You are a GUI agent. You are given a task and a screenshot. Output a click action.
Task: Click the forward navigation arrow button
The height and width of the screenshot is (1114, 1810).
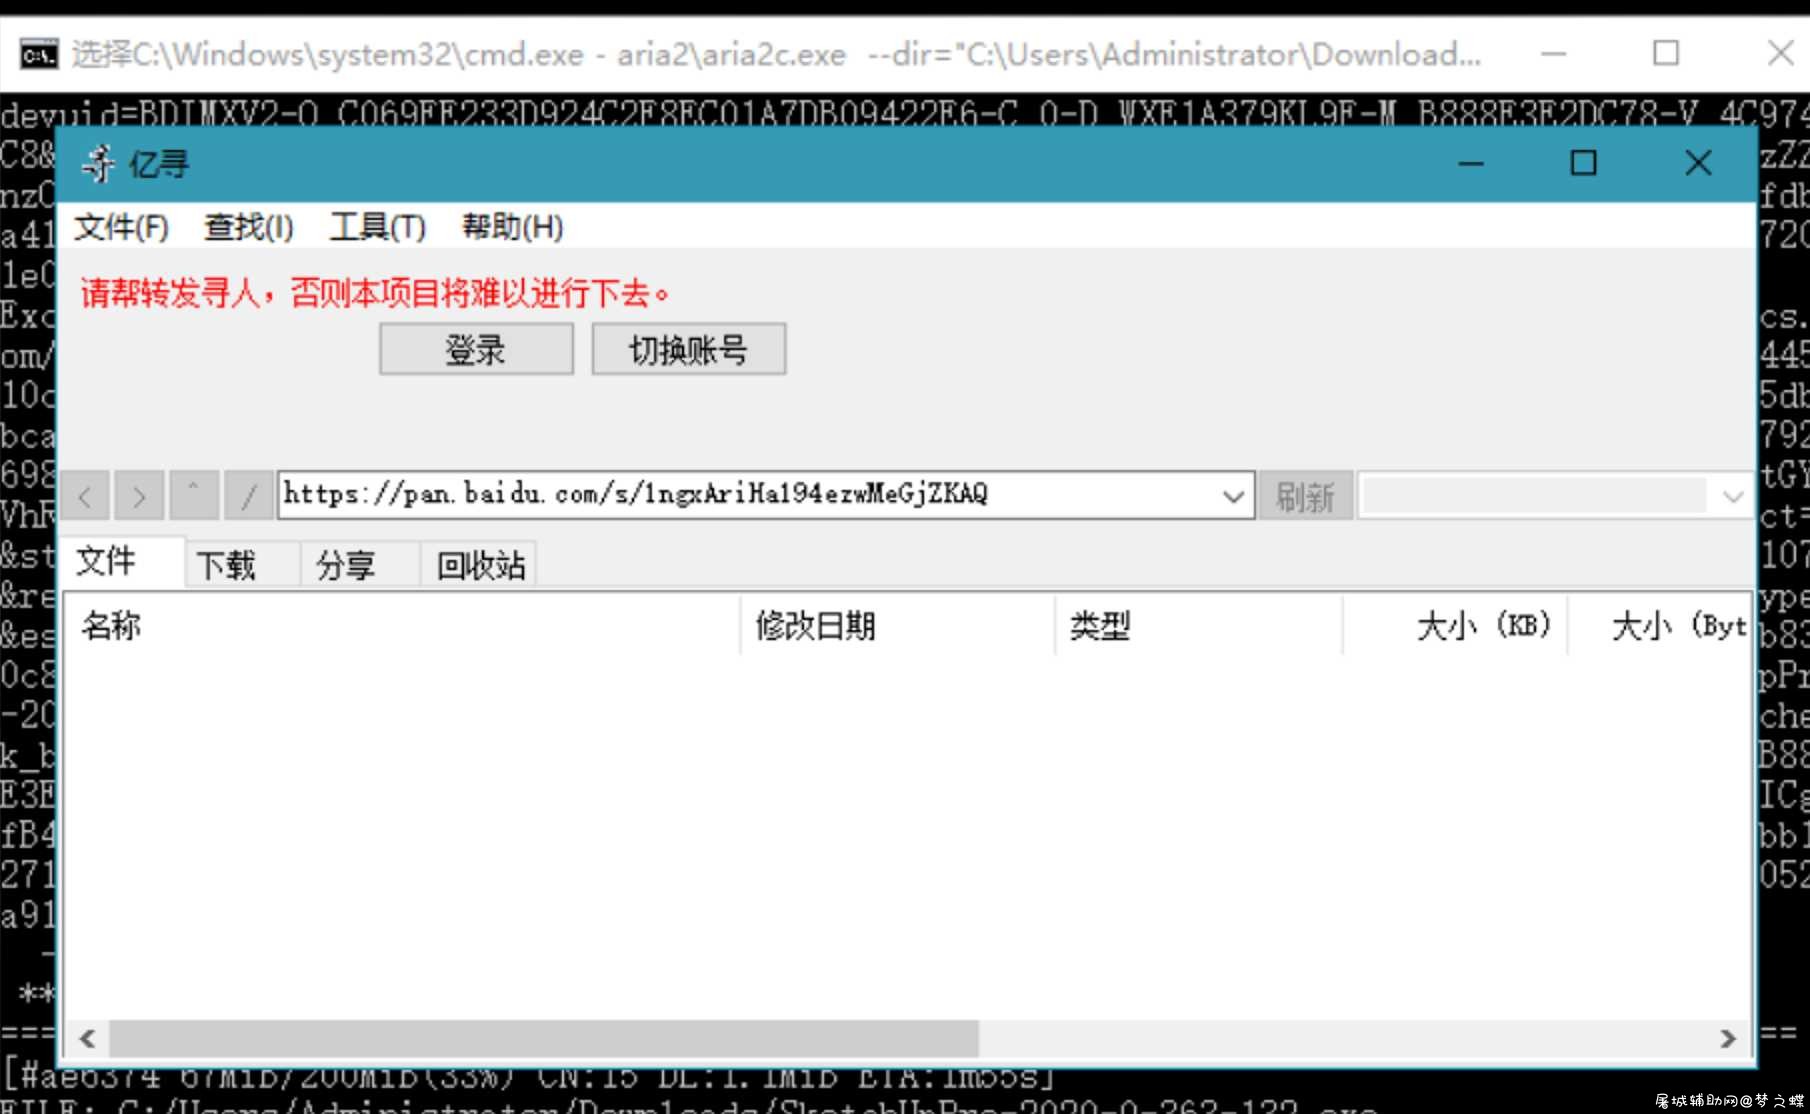pos(139,495)
